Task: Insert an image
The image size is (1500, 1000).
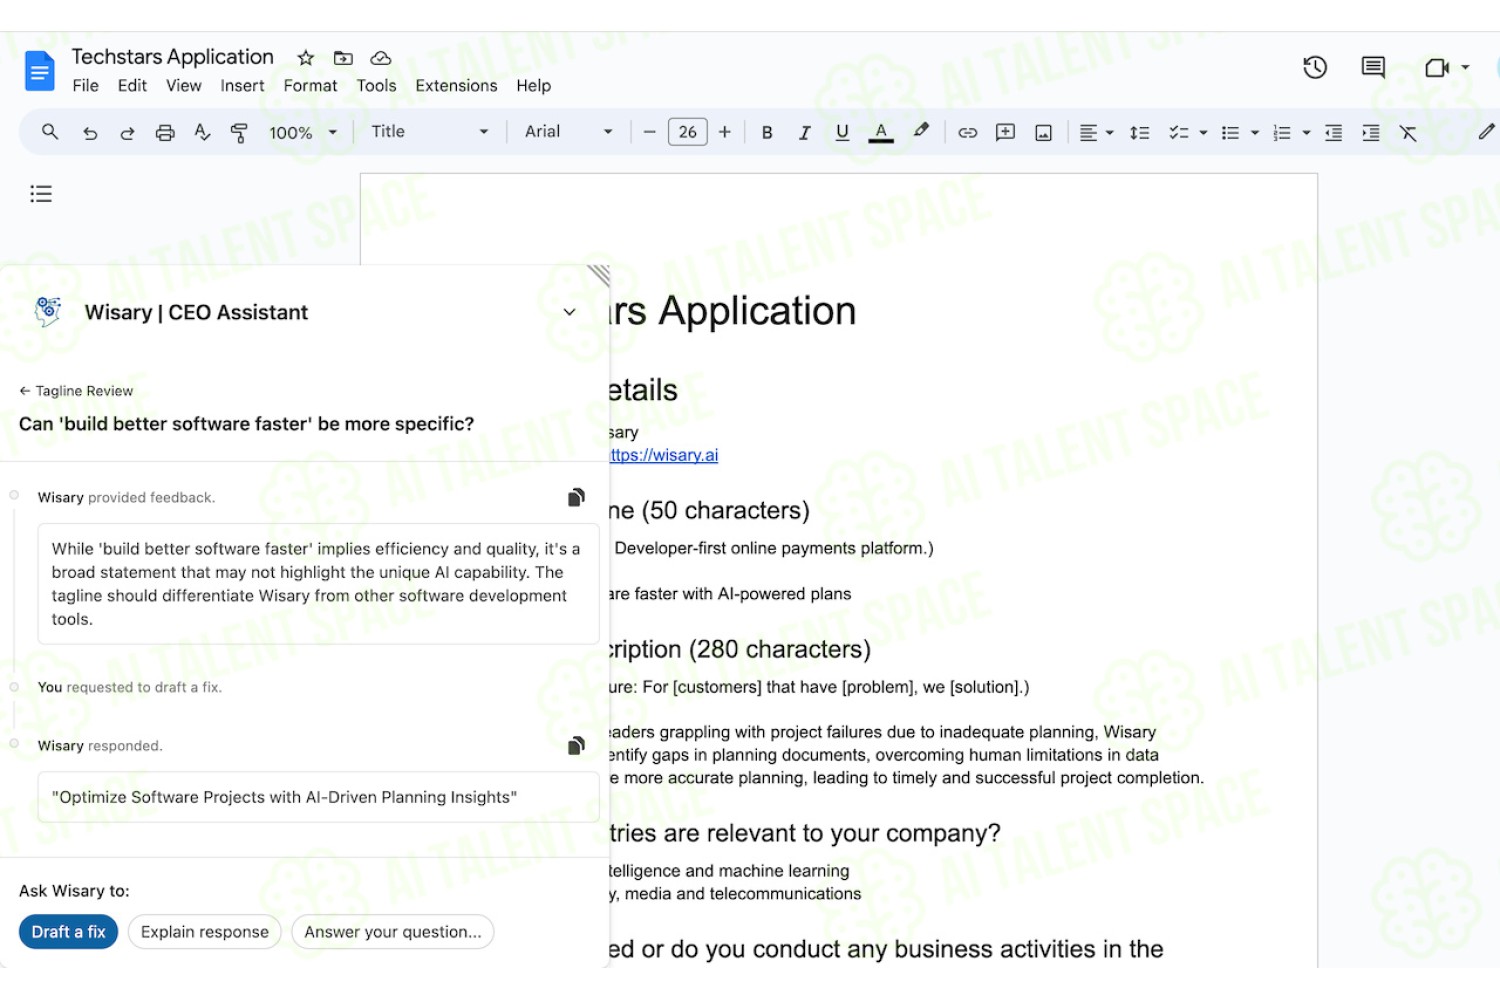Action: [1043, 132]
